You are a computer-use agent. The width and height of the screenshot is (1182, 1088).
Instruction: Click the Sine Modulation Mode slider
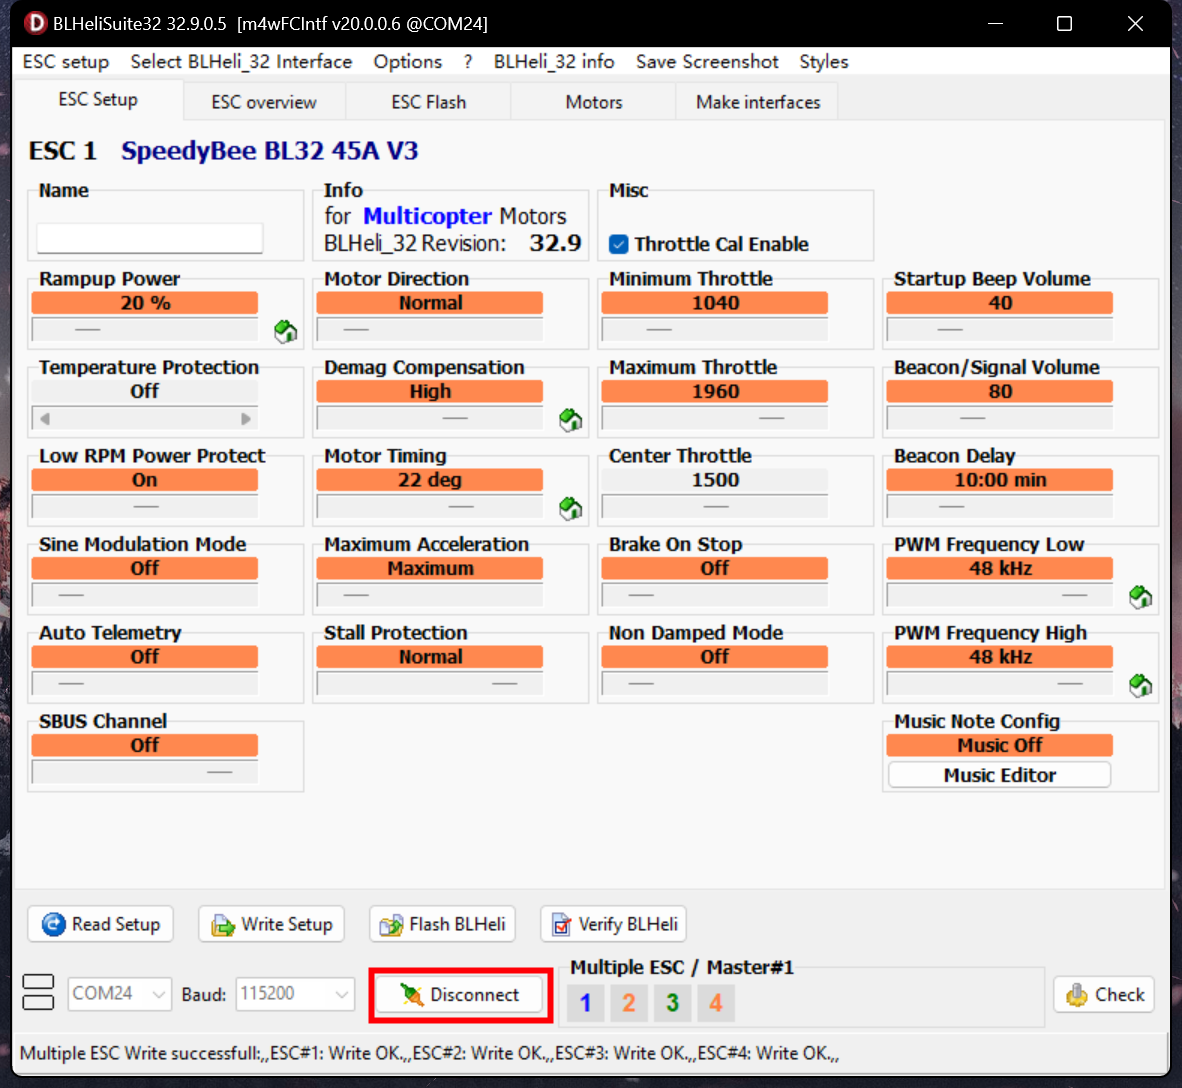(x=145, y=595)
